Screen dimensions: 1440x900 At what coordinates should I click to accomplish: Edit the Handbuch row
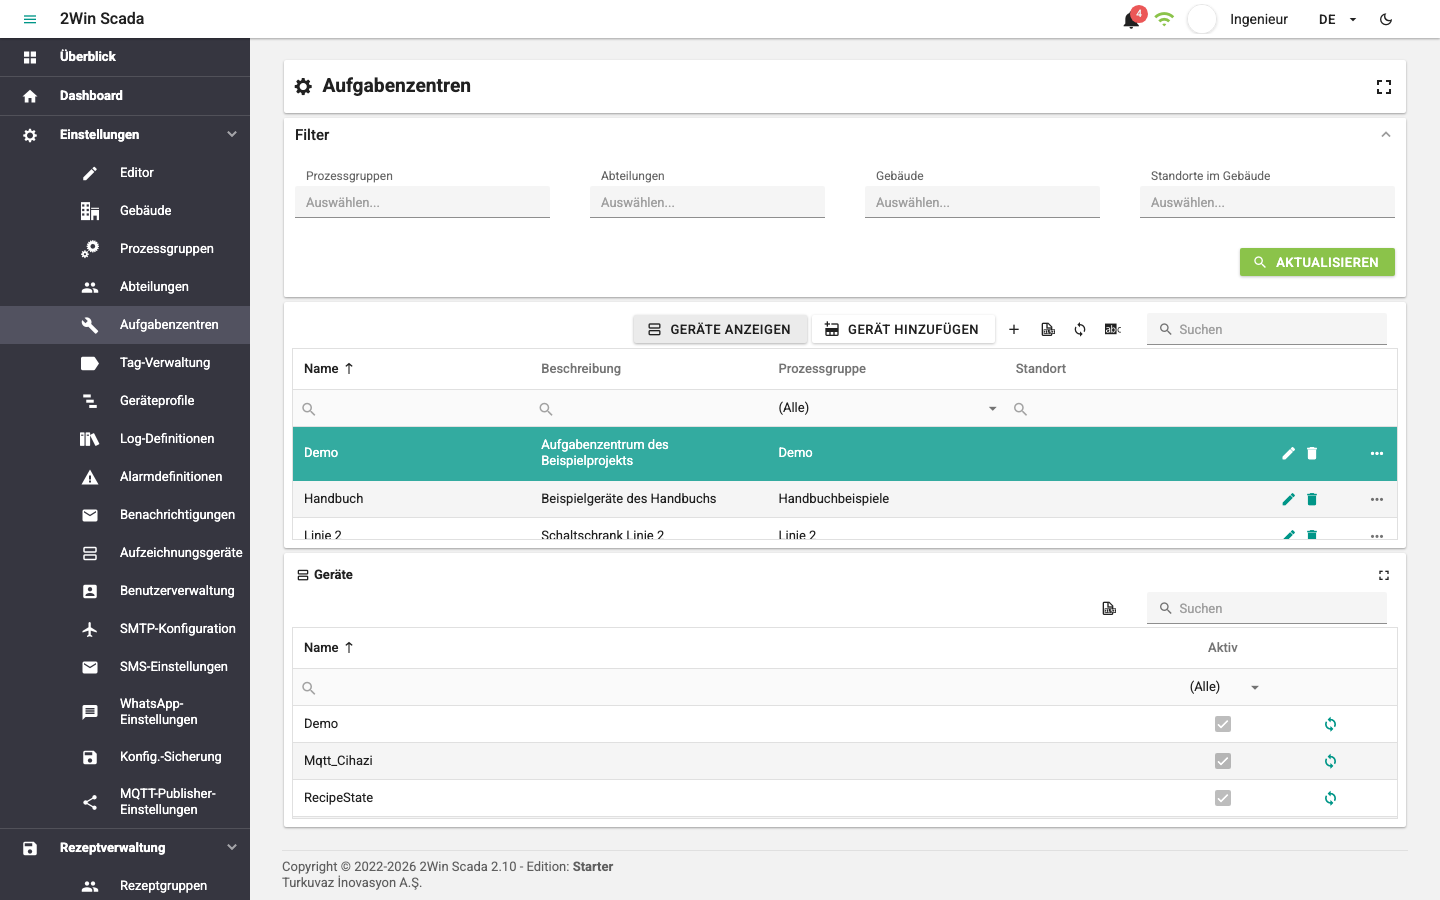1288,499
